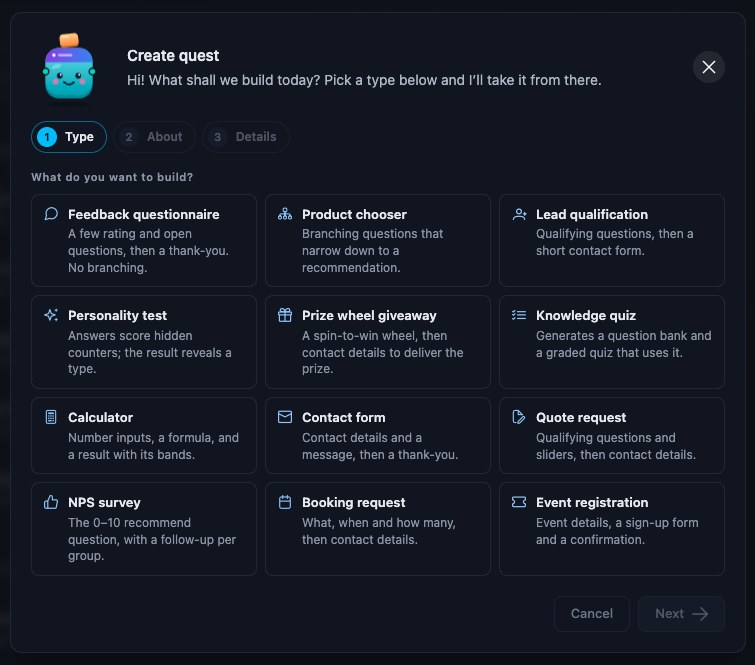Click the Lead qualification person icon
This screenshot has width=755, height=665.
[x=519, y=214]
